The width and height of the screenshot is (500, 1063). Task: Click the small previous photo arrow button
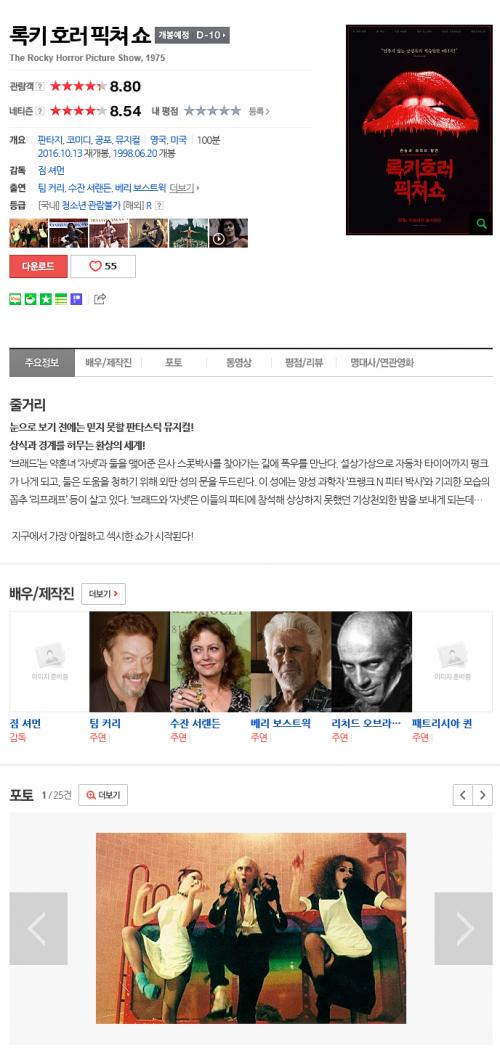(x=463, y=795)
